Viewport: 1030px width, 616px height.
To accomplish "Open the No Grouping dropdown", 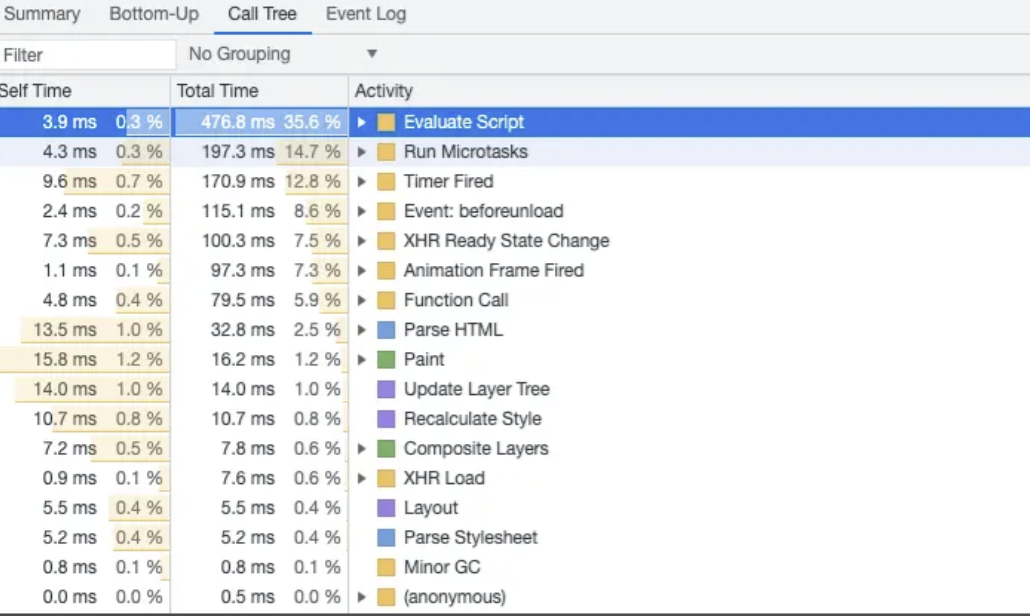I will (282, 54).
